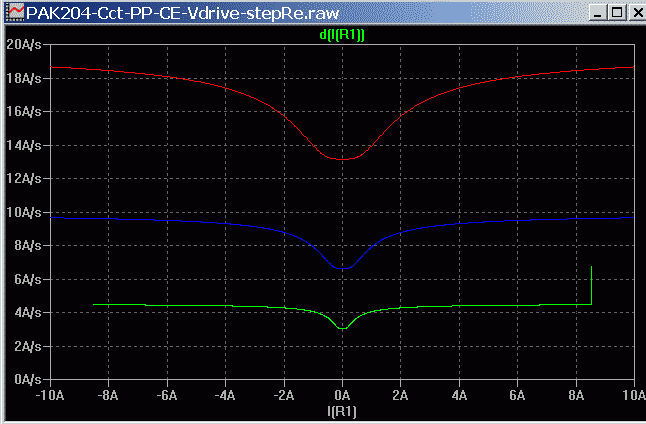
Task: Click the -6A horizontal axis tick label
Action: point(167,396)
